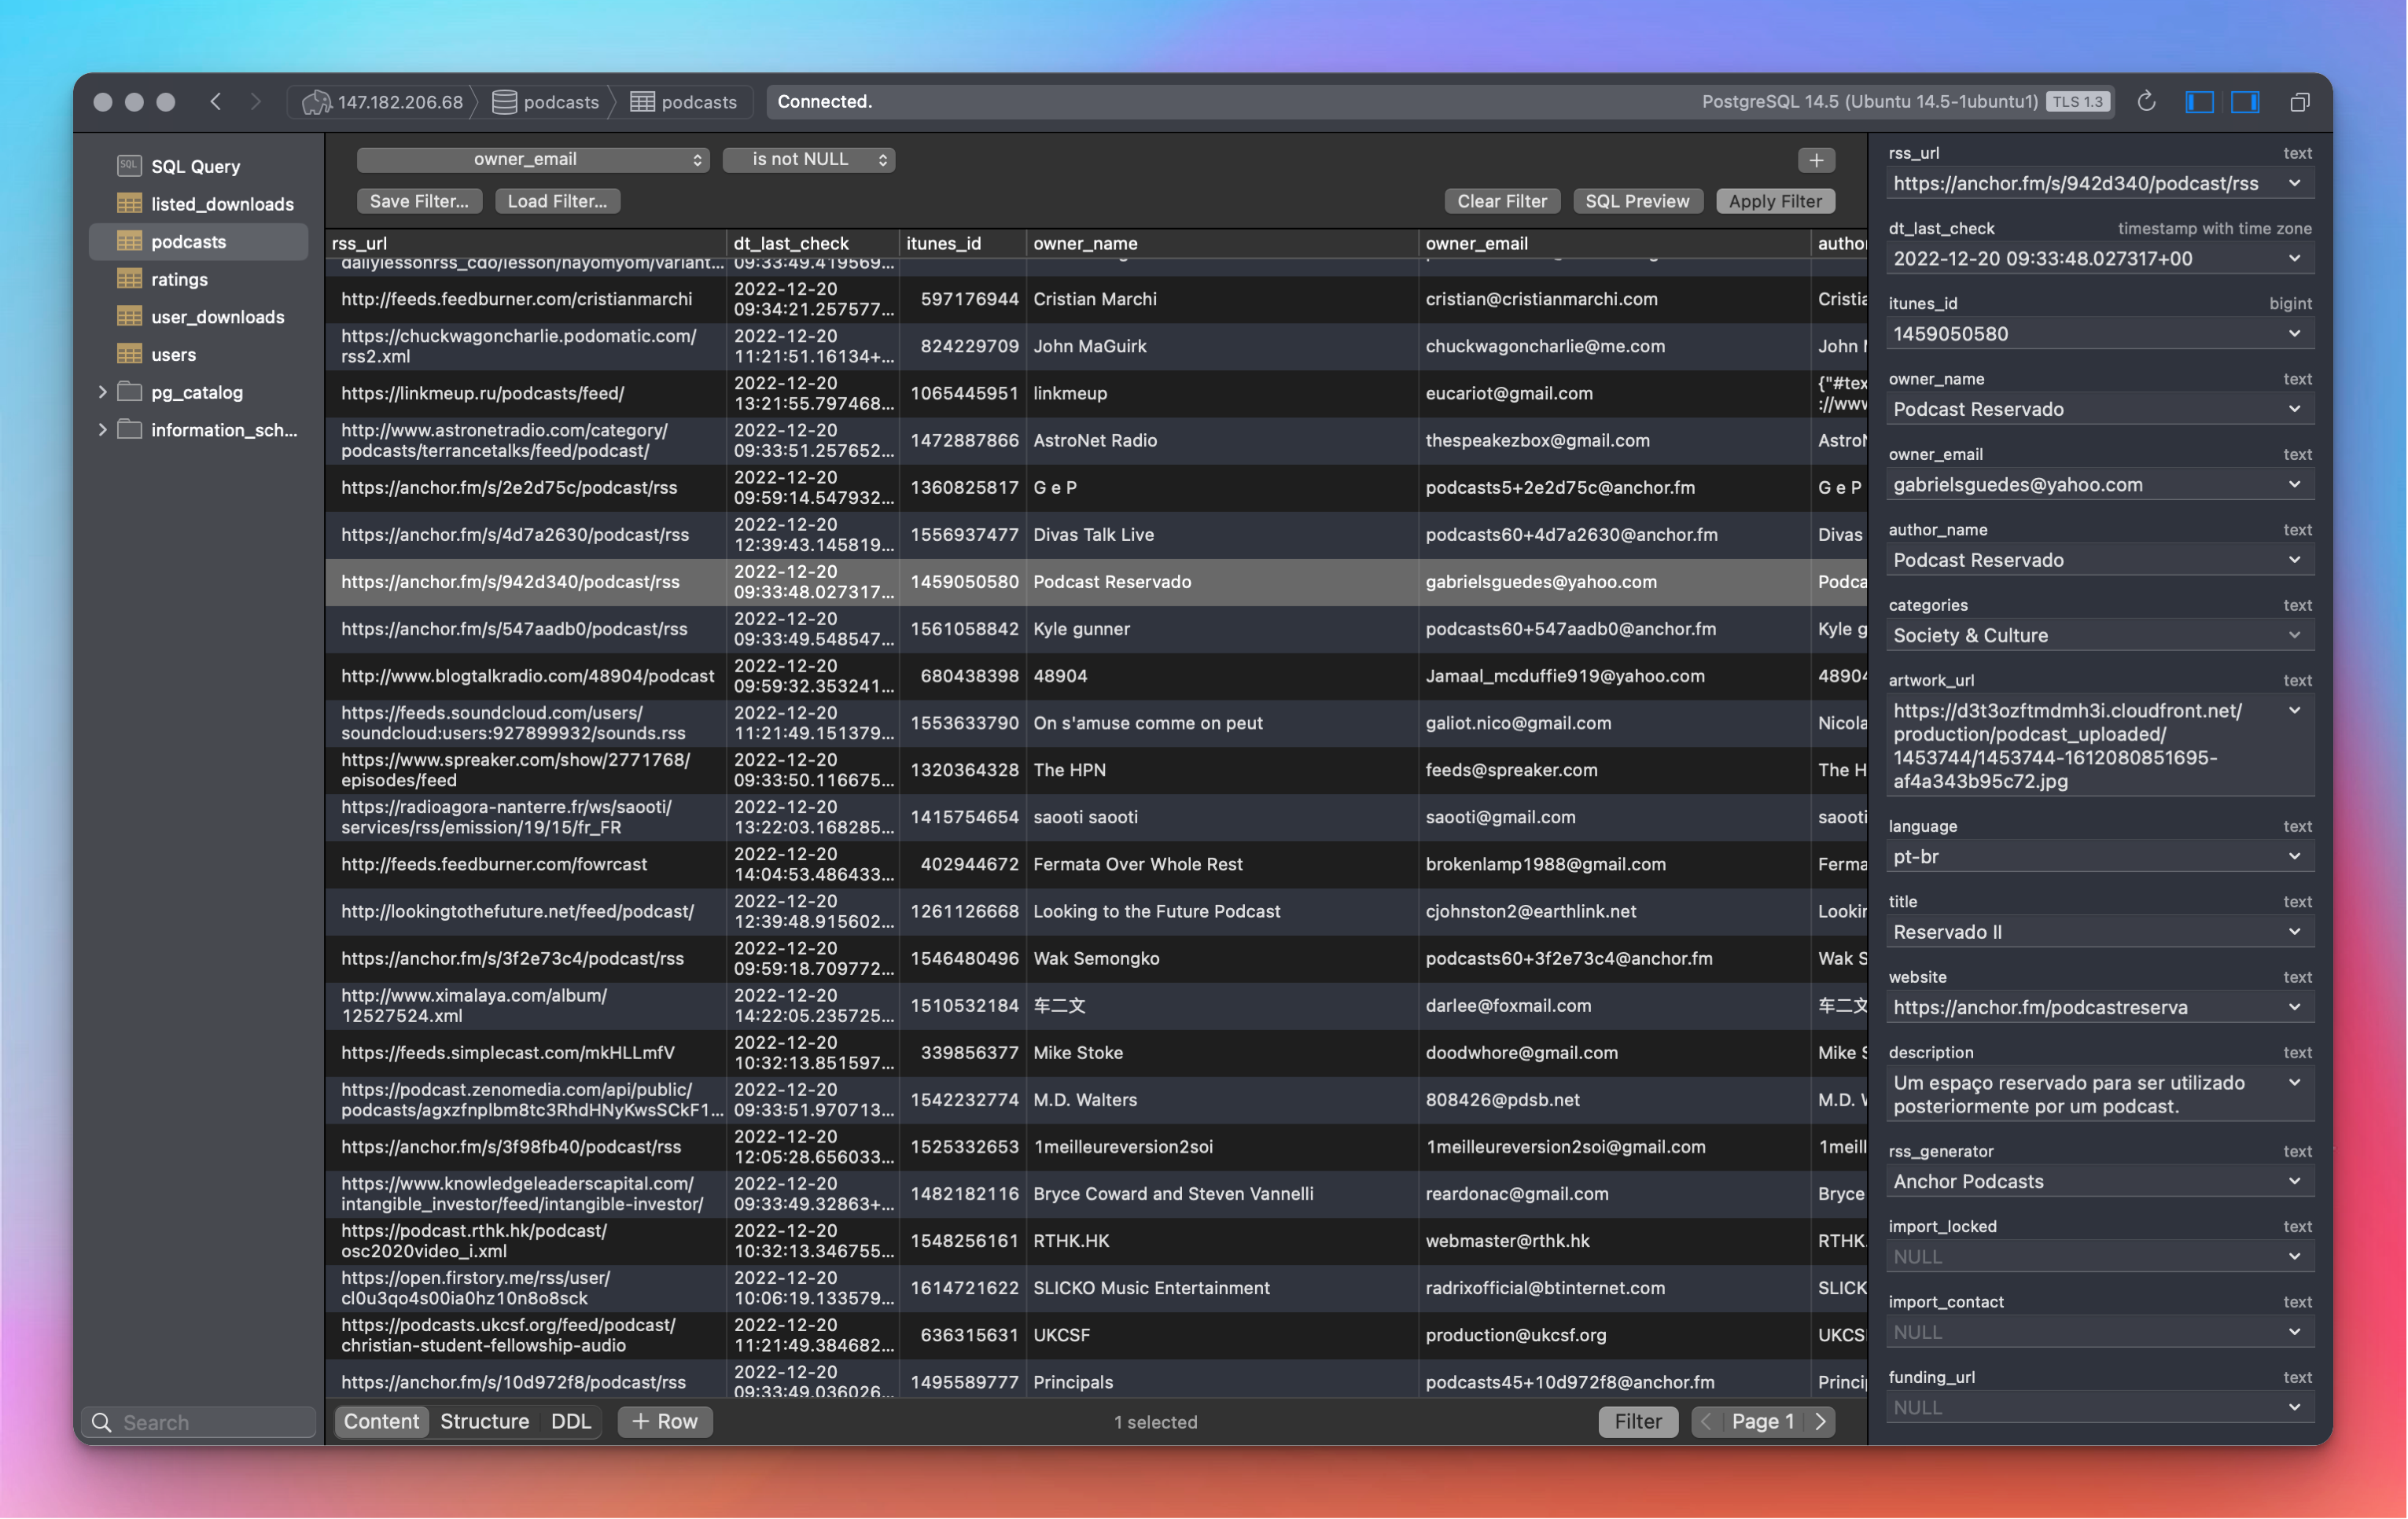
Task: Toggle the Filter button at bottom
Action: 1638,1421
